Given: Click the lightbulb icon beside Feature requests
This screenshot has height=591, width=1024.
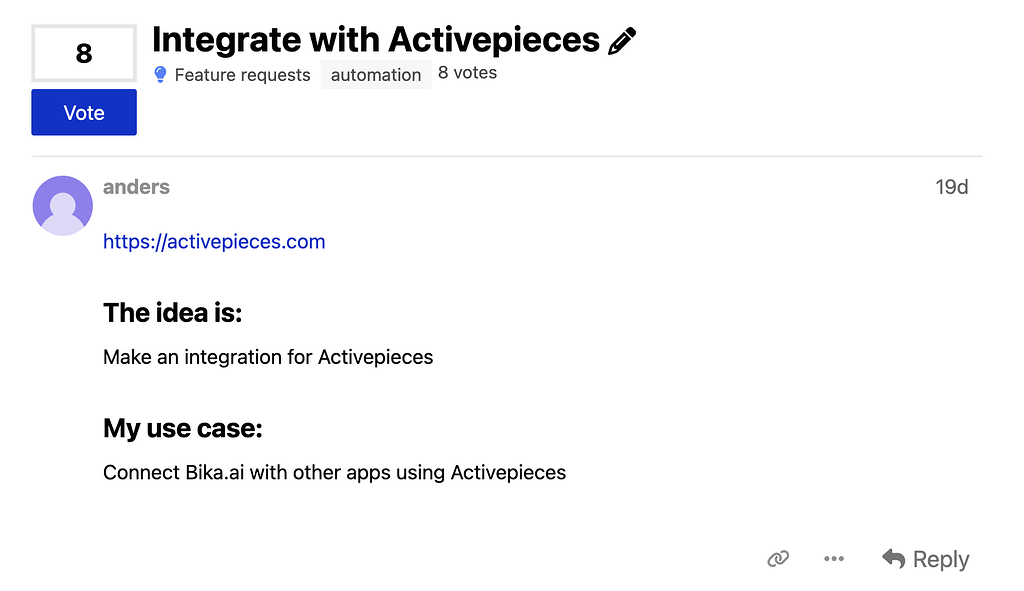Looking at the screenshot, I should coord(160,75).
